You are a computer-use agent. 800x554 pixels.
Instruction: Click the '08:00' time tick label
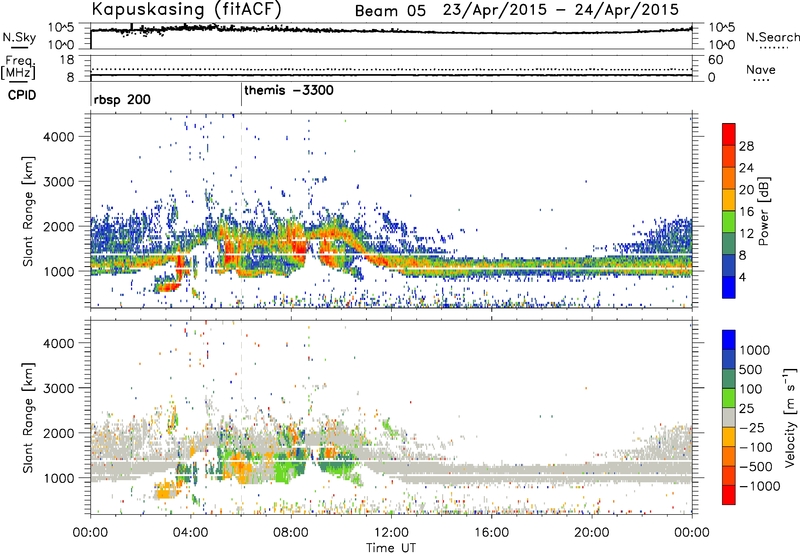[x=291, y=533]
